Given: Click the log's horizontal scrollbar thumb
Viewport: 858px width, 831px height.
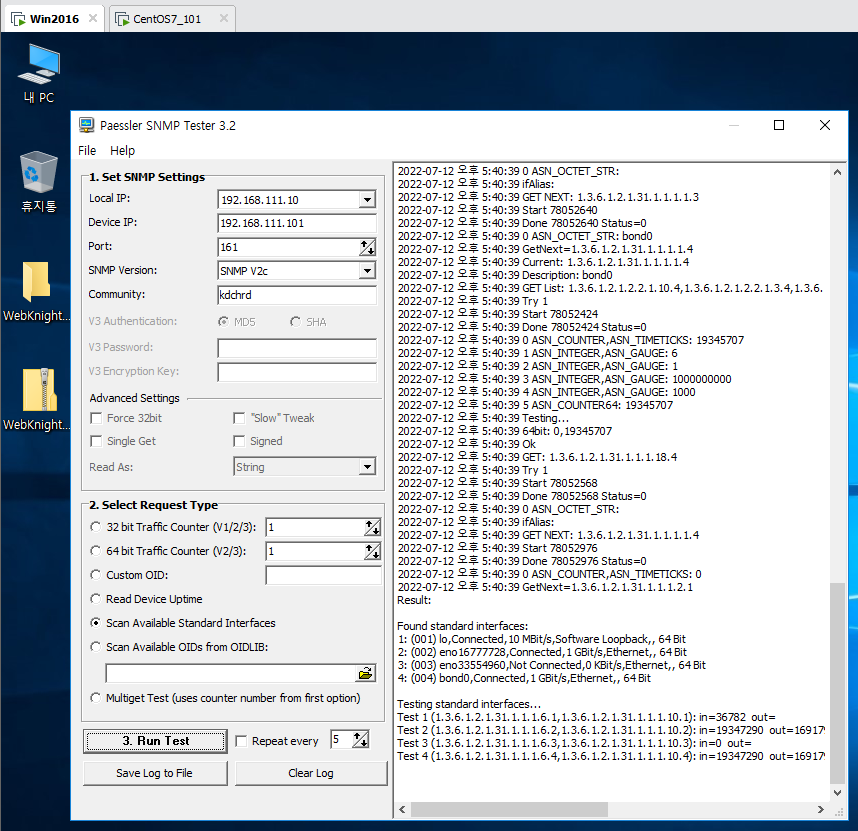Looking at the screenshot, I should point(509,809).
